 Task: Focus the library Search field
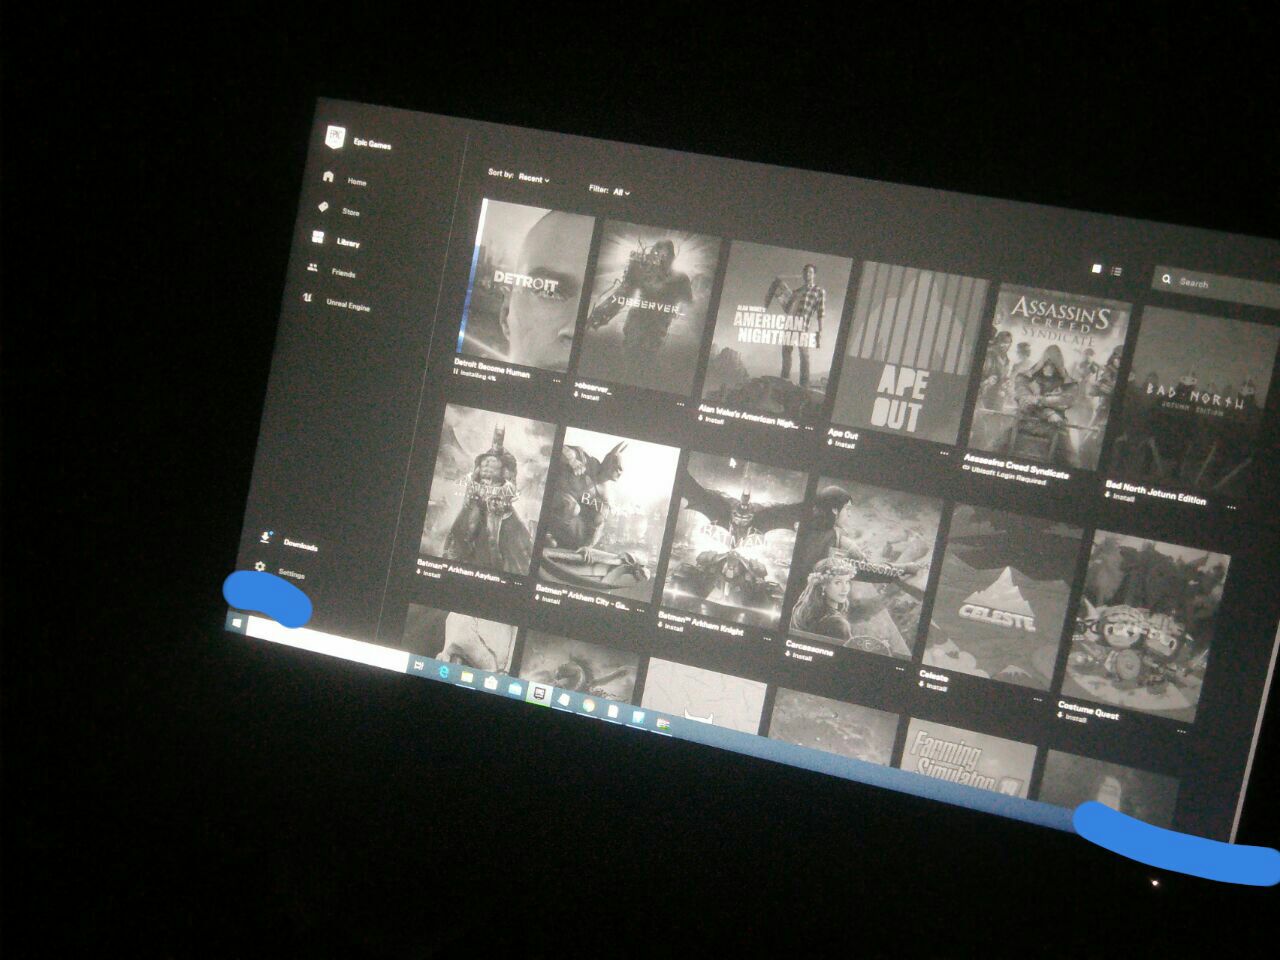pos(1215,285)
